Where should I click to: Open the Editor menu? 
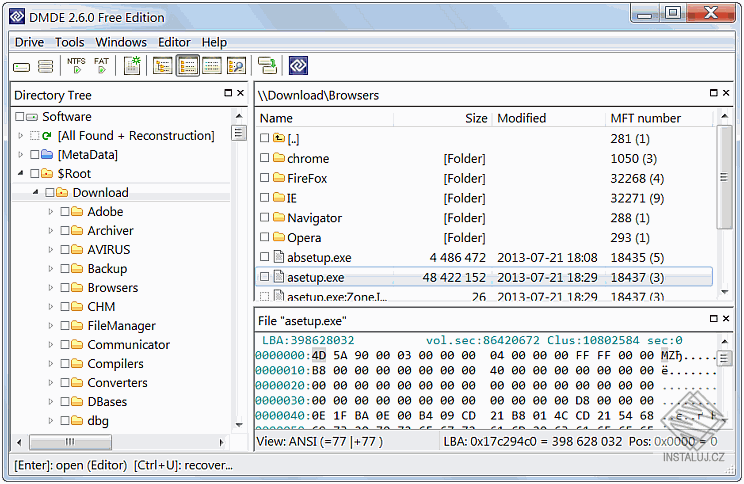click(174, 42)
